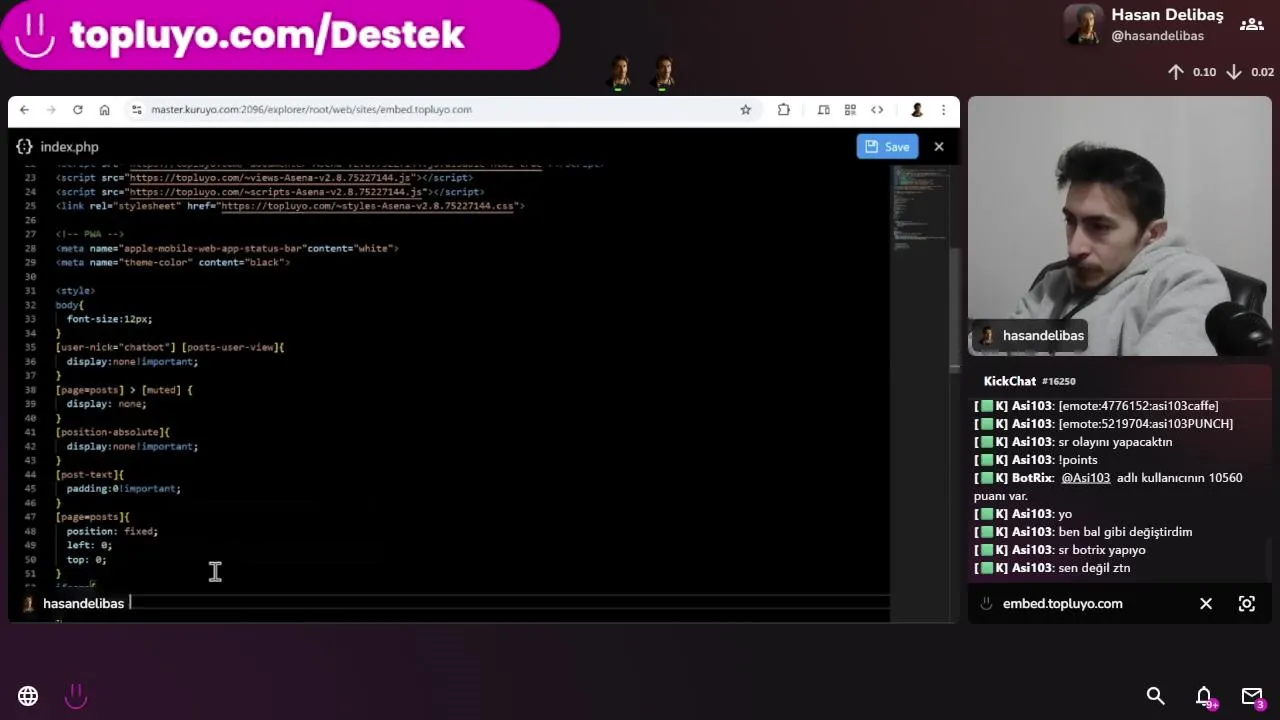This screenshot has height=720, width=1280.
Task: Click the hasandelibas webcam video
Action: pos(1119,226)
